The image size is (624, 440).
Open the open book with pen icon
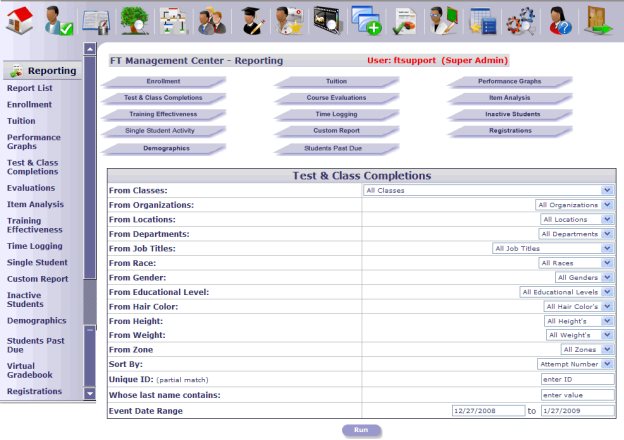click(96, 22)
